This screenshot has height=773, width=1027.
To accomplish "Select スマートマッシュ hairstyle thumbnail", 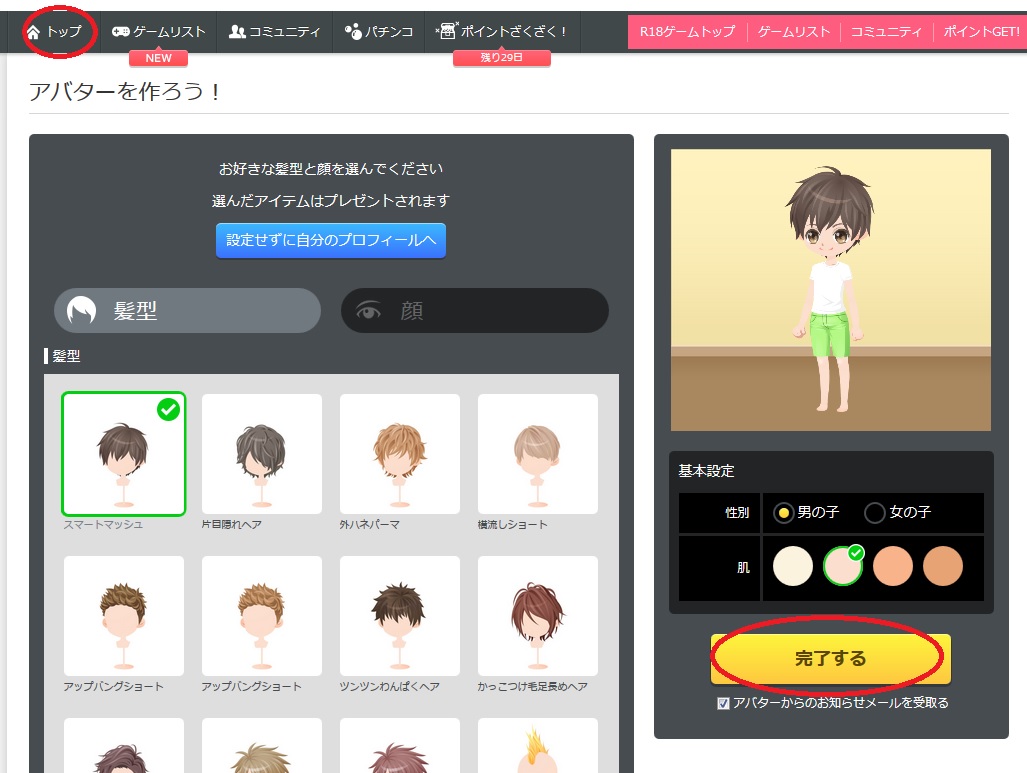I will 124,454.
